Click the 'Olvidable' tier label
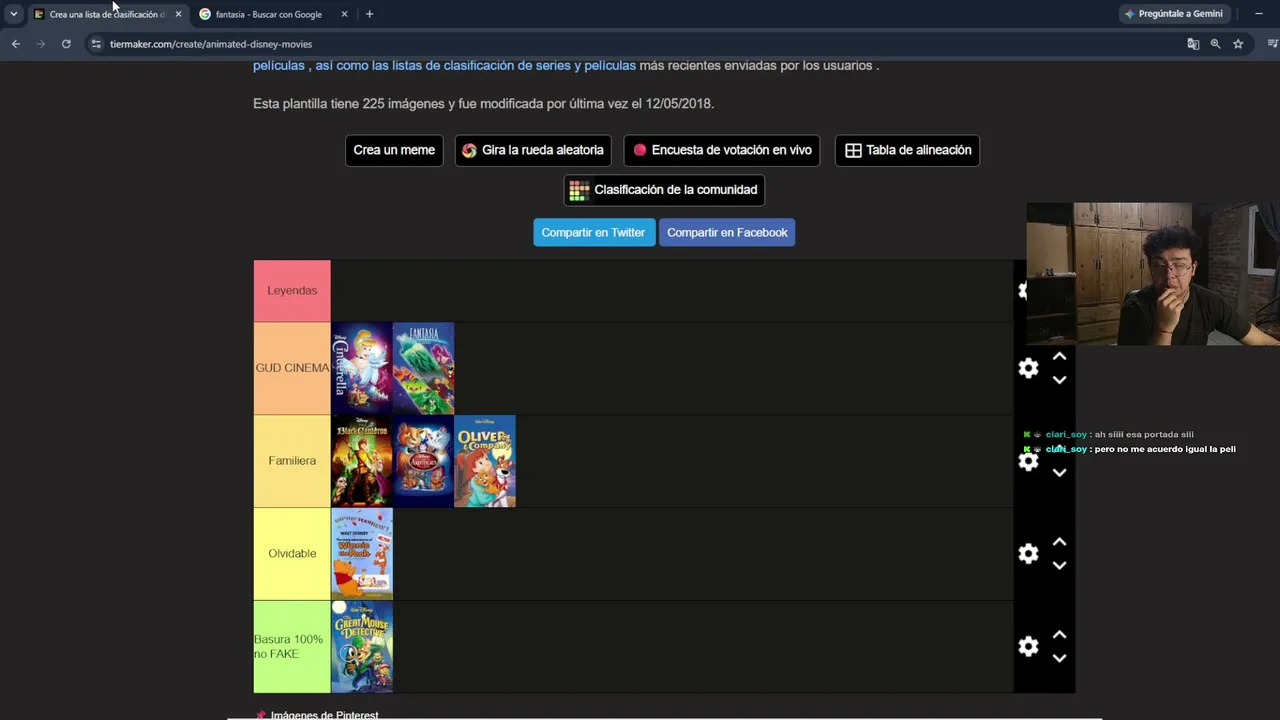This screenshot has width=1280, height=720. [x=292, y=554]
